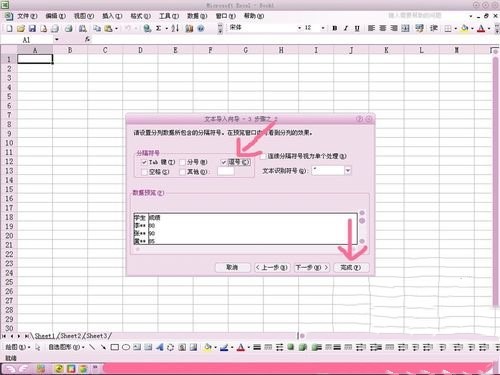Click the Chart wizard icon
Image resolution: width=500 pixels, height=375 pixels.
189,29
